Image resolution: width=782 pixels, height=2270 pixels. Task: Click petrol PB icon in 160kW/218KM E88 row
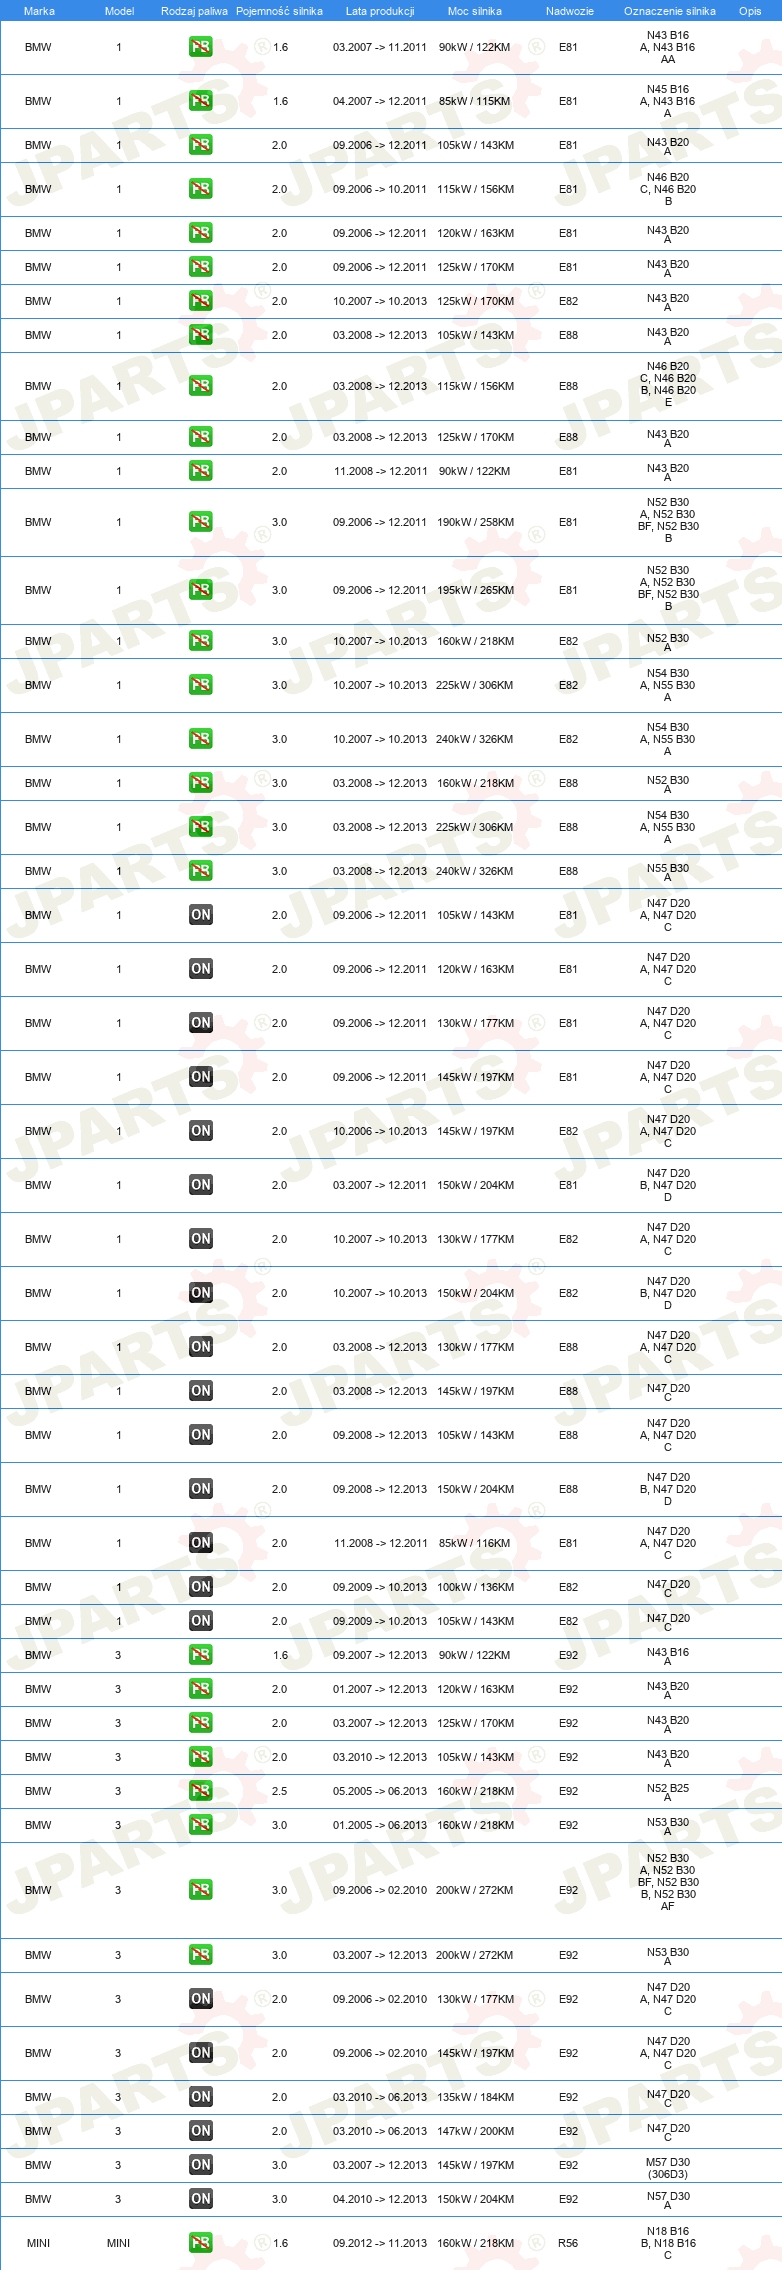click(x=201, y=783)
